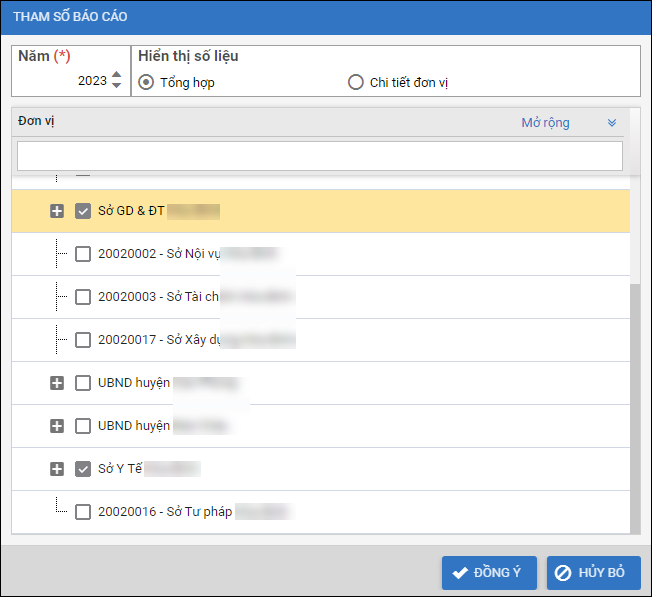Tick the 20020017 Sở Xây dựng checkbox
Screen dimensions: 652x597
tap(83, 340)
